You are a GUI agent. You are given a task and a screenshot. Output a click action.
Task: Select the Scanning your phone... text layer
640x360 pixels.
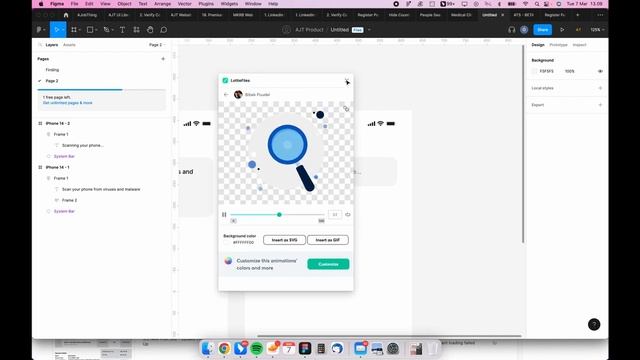[83, 145]
